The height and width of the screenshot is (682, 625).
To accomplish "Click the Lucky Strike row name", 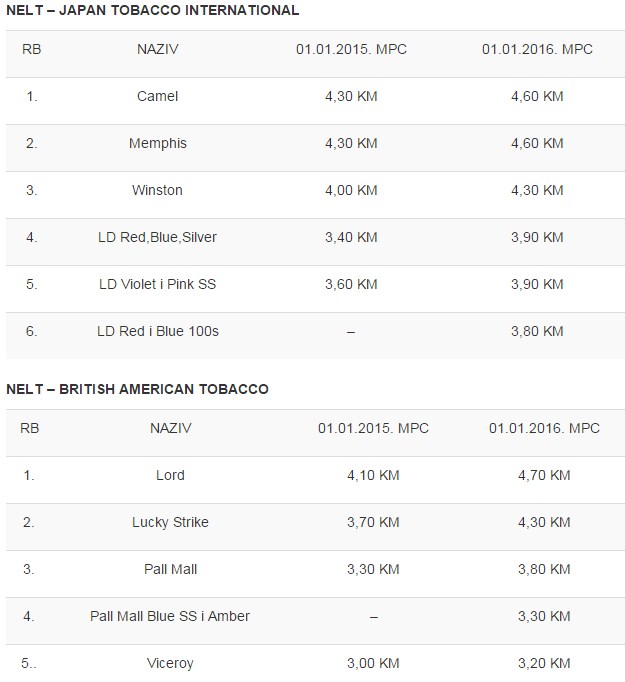I will point(170,522).
